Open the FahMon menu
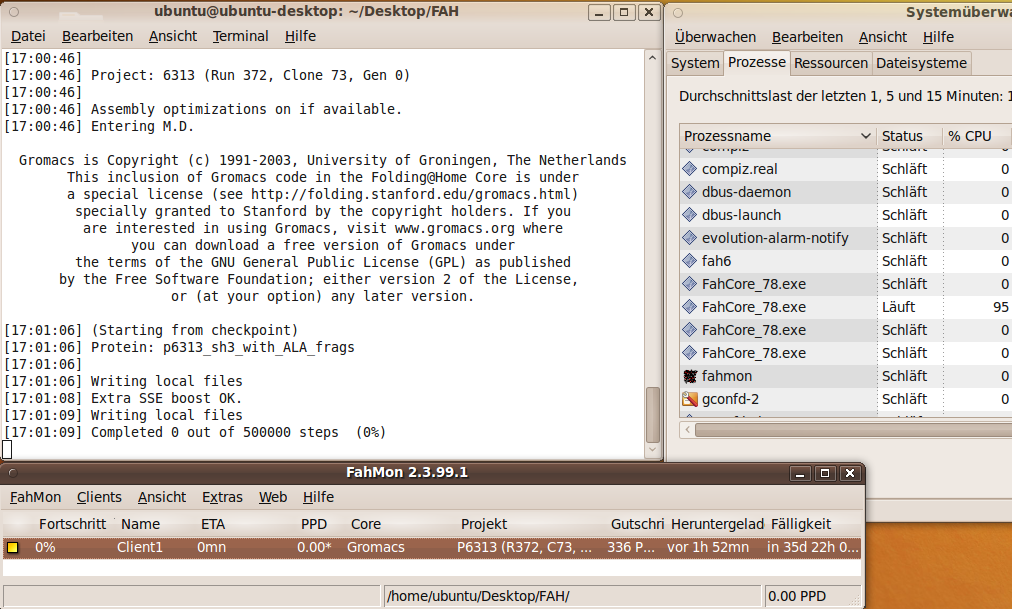 (35, 497)
